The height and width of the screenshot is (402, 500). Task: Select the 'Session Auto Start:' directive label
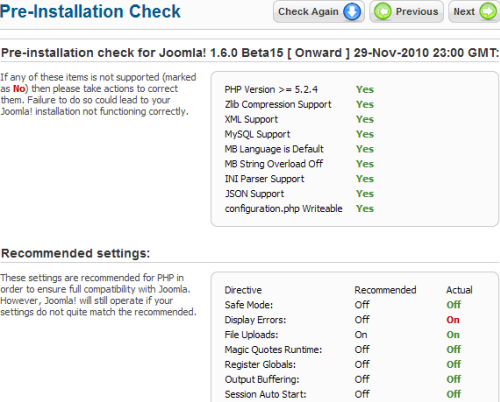pos(265,394)
